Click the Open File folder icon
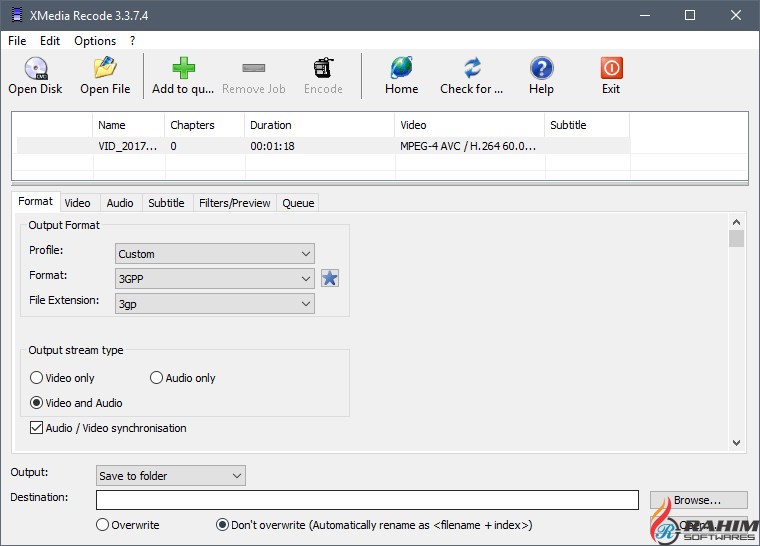Image resolution: width=760 pixels, height=546 pixels. pyautogui.click(x=105, y=69)
